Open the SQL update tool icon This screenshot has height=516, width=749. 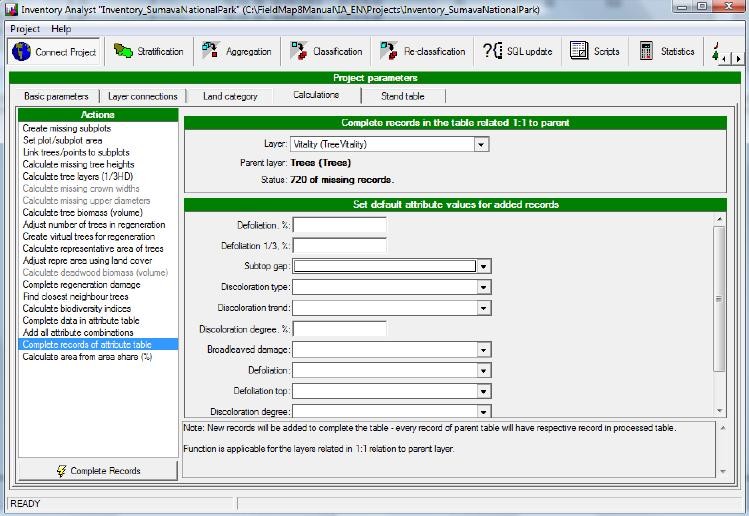[491, 51]
